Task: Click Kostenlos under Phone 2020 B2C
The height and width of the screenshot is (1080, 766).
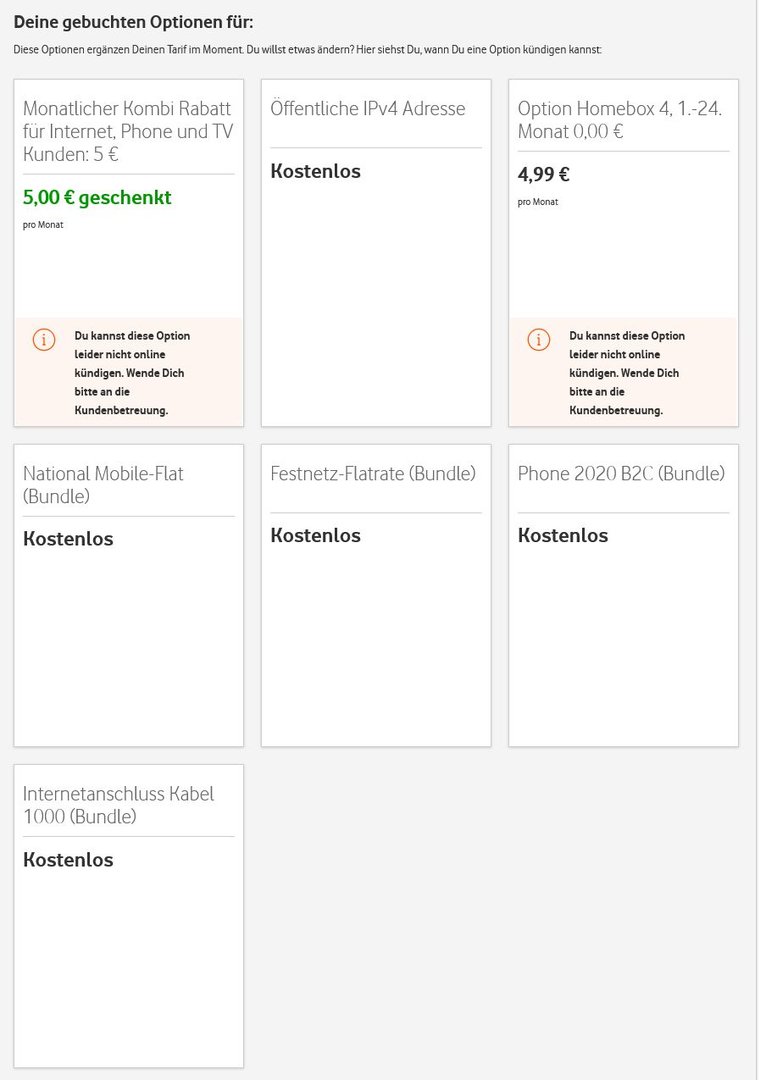Action: [563, 535]
